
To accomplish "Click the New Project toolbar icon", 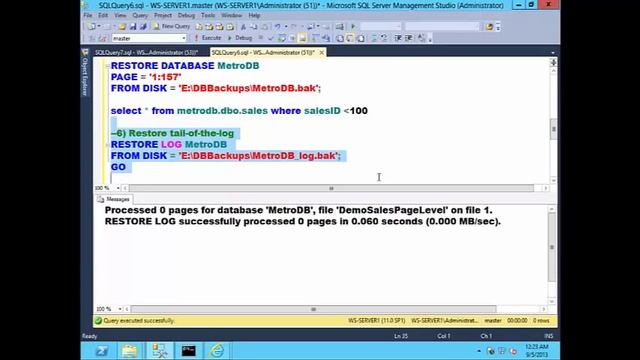I will 91,27.
